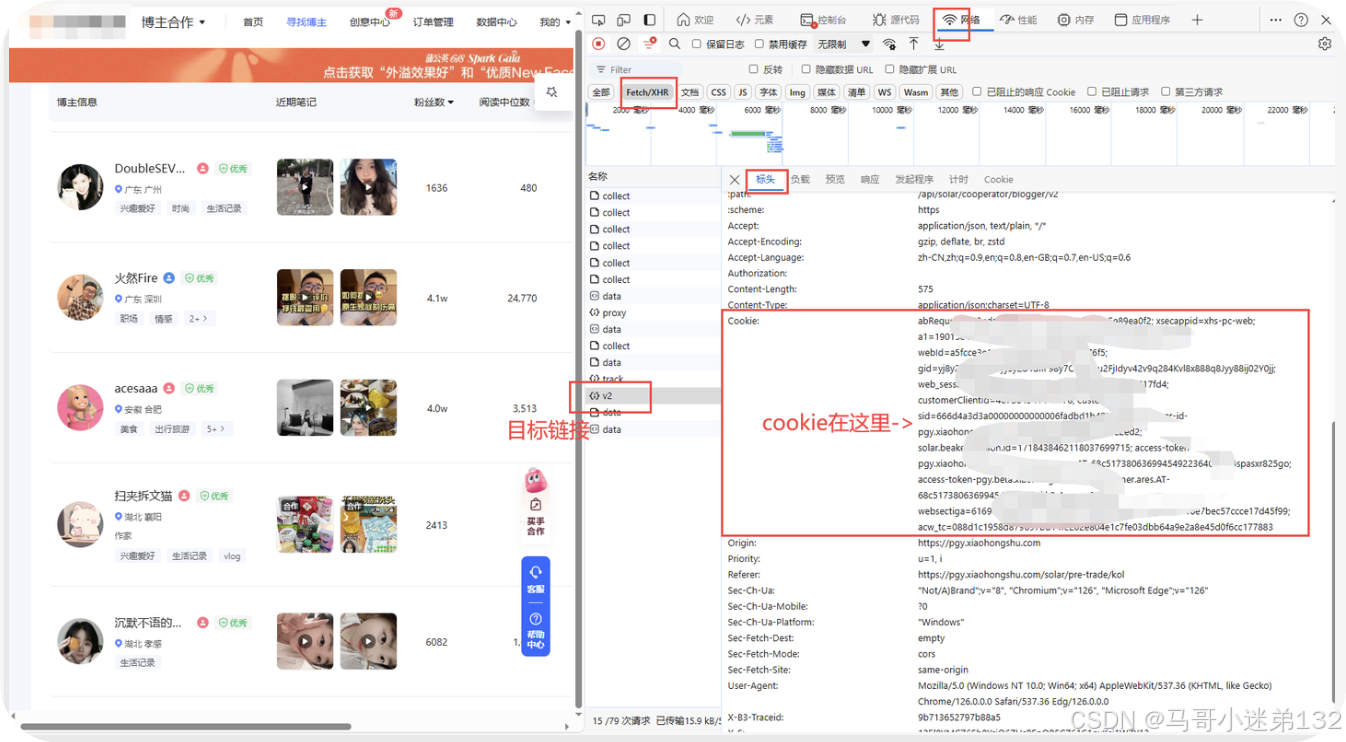Enable the 禁用缓存 checkbox
The height and width of the screenshot is (742, 1346).
point(759,44)
